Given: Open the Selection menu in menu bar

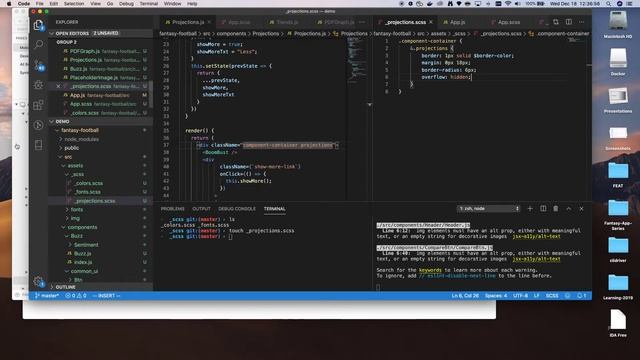Looking at the screenshot, I should (74, 4).
